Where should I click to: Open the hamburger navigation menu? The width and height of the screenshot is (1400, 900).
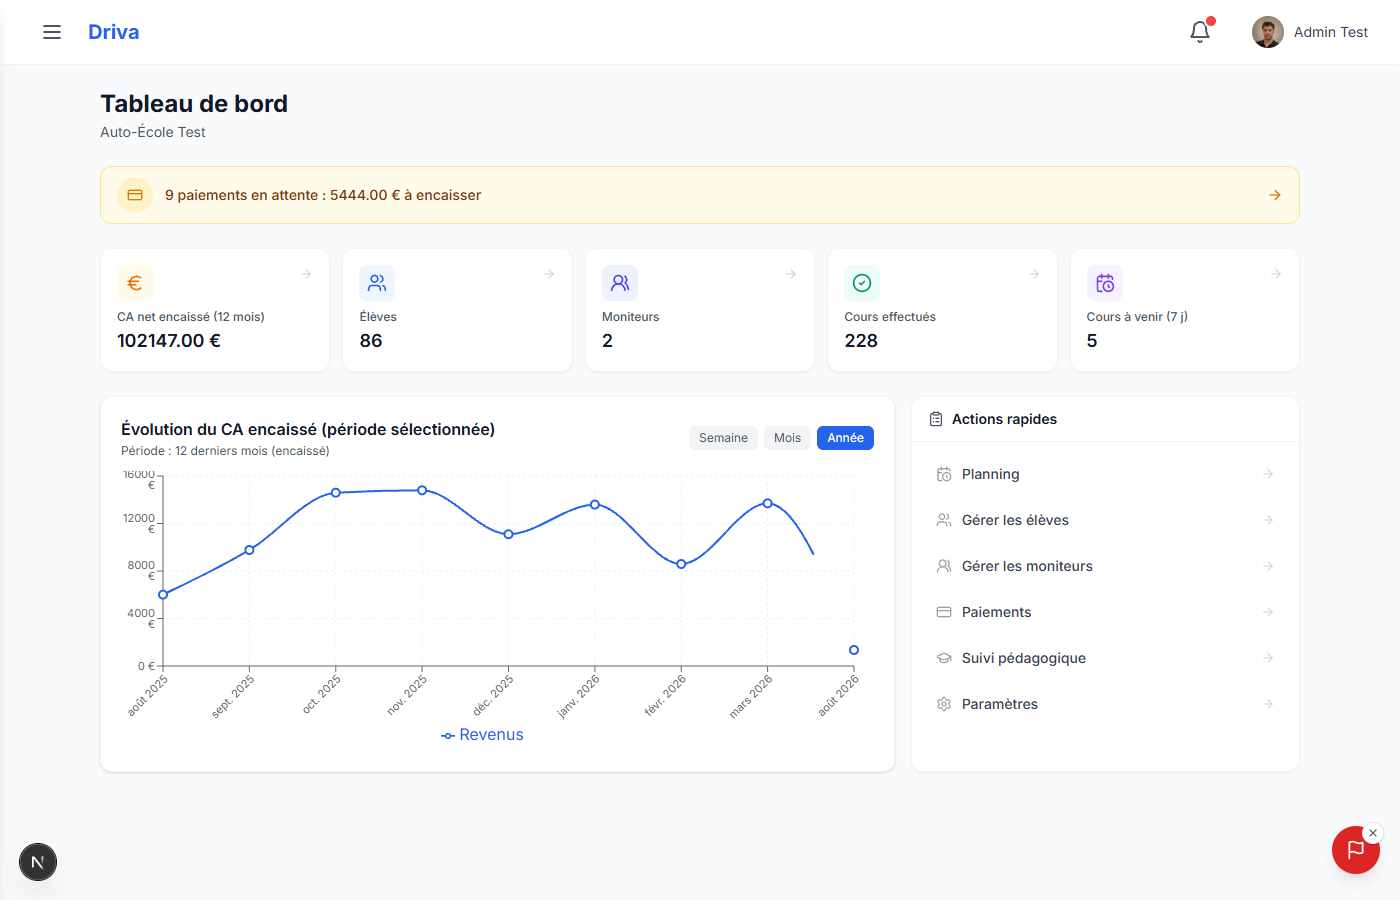(52, 32)
